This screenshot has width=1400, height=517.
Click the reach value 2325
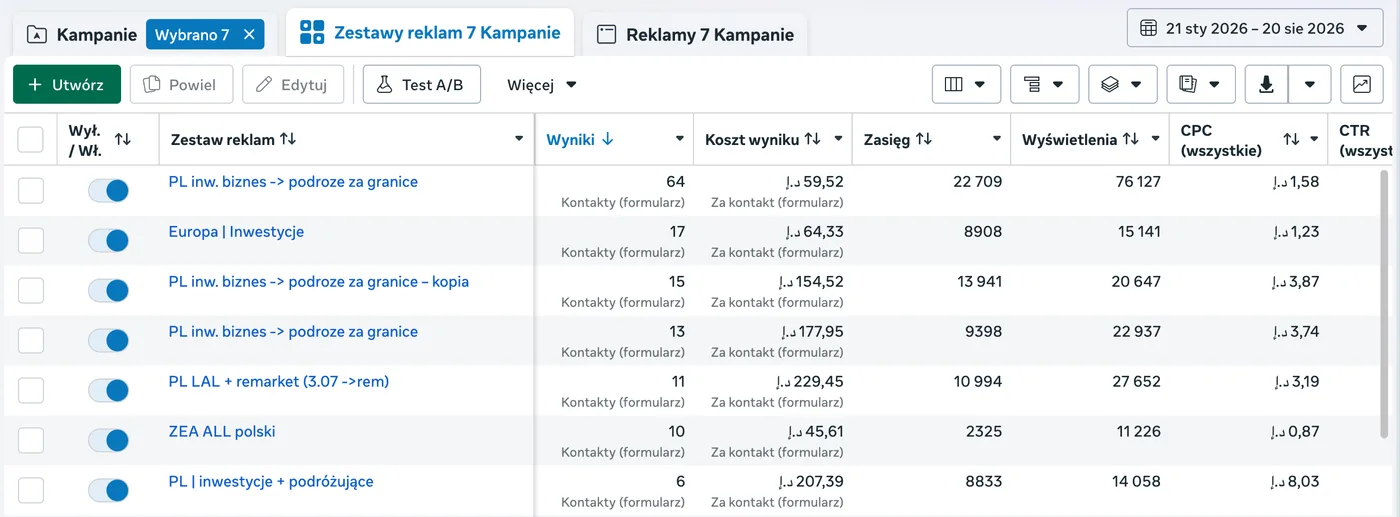[982, 431]
